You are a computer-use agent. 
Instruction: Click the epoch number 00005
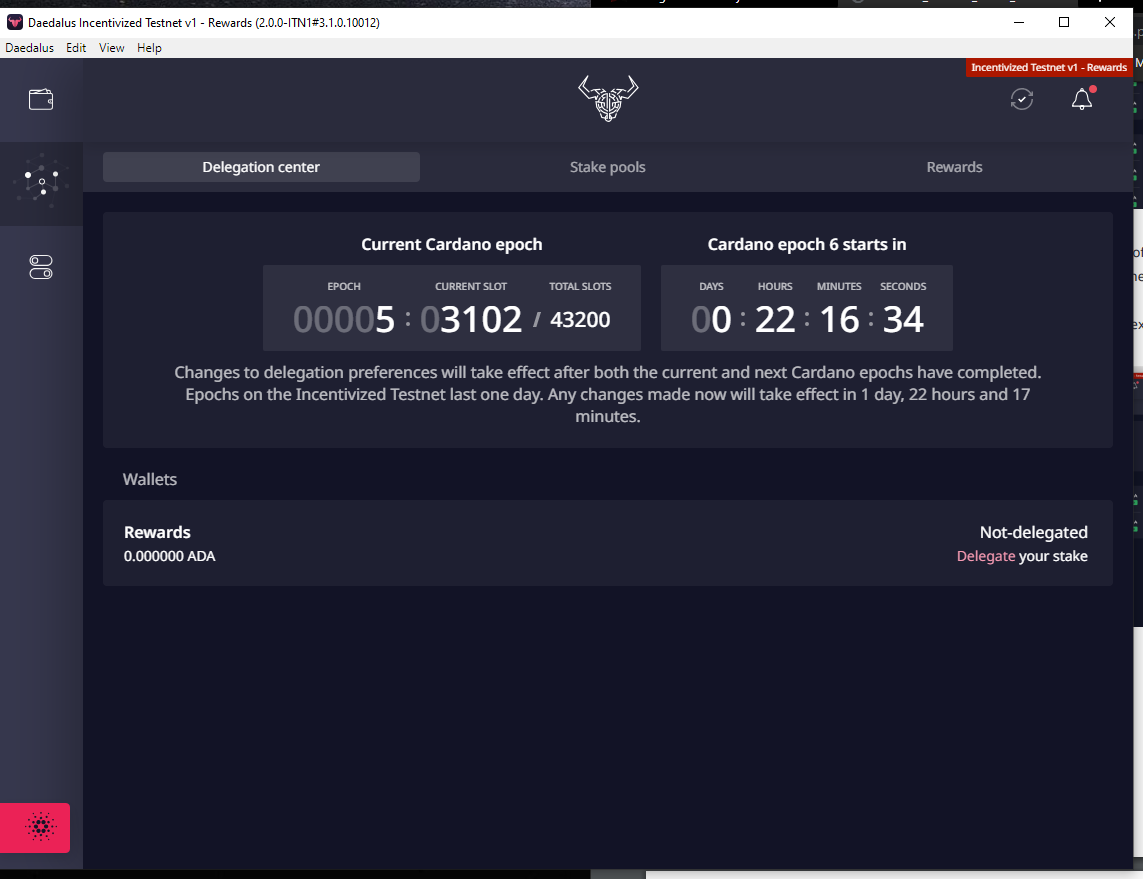343,319
